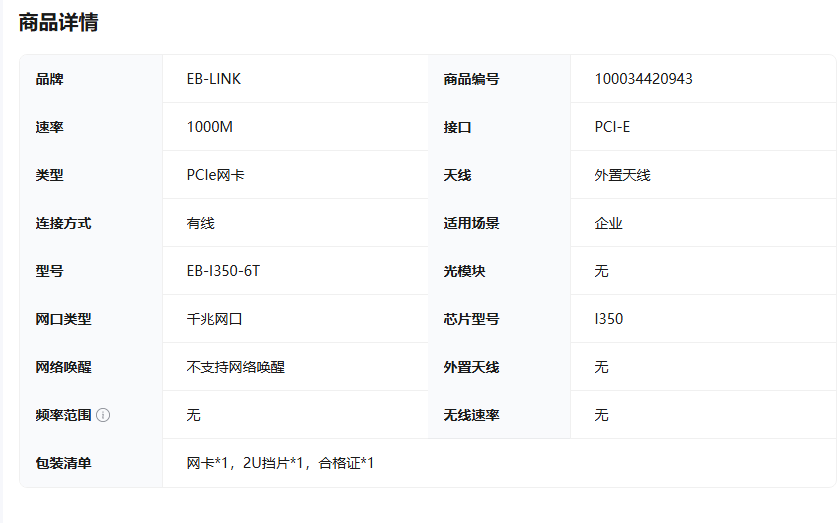The width and height of the screenshot is (839, 523).
Task: Select the 无 value for 无线速率
Action: pos(601,415)
